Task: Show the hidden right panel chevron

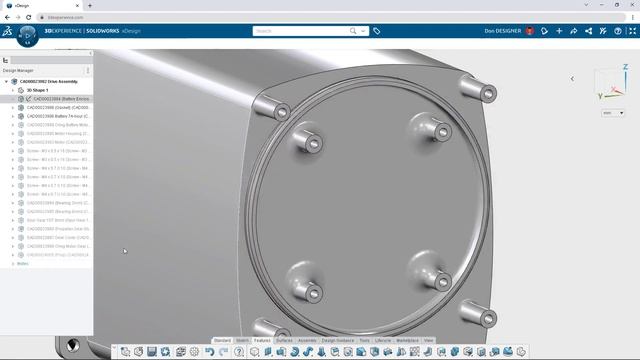Action: pyautogui.click(x=572, y=78)
